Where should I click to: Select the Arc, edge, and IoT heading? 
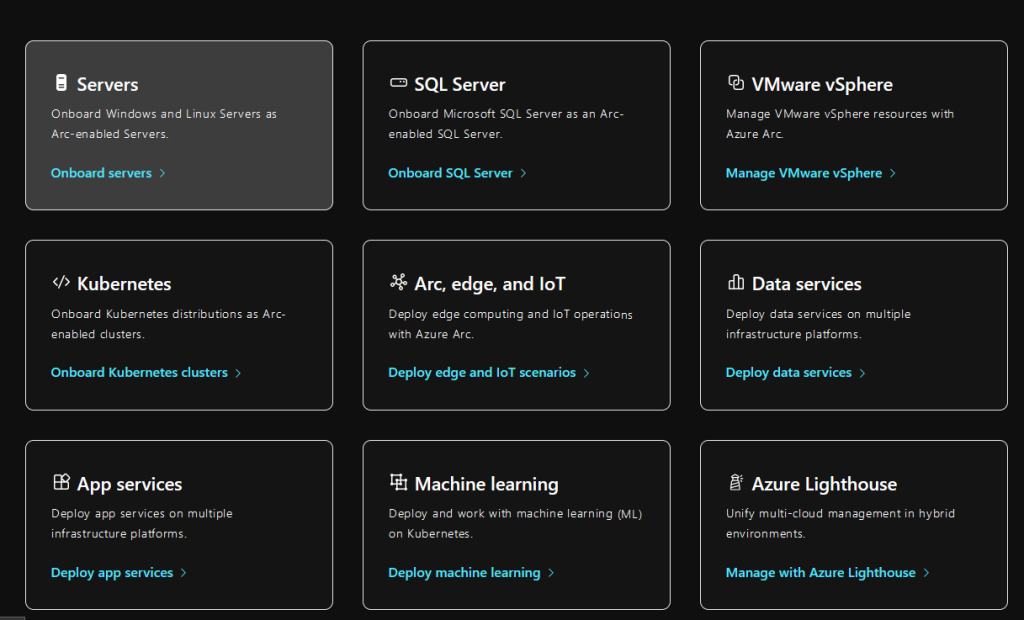click(490, 284)
